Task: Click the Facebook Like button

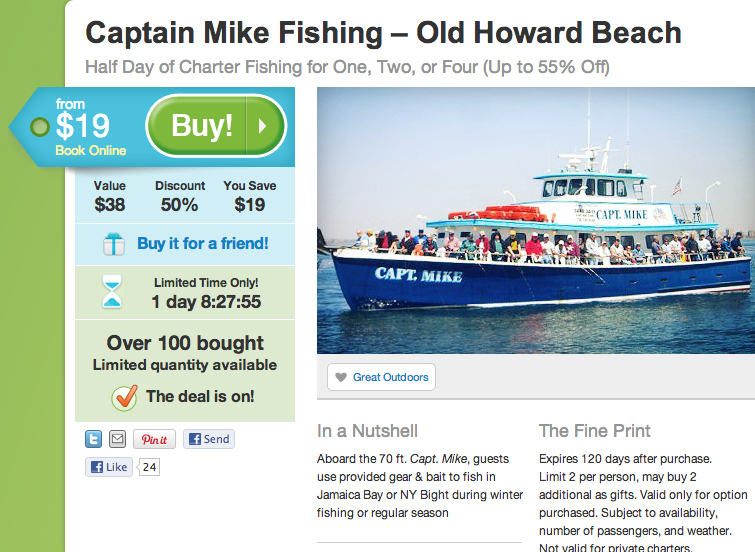Action: (x=109, y=467)
